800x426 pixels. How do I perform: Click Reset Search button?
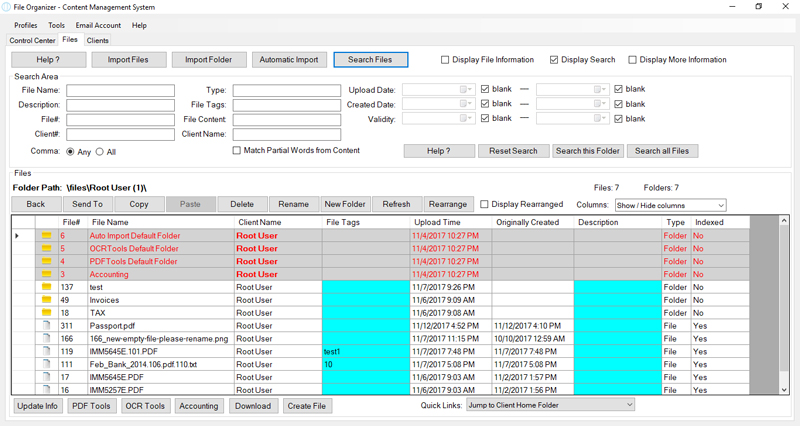pyautogui.click(x=513, y=151)
